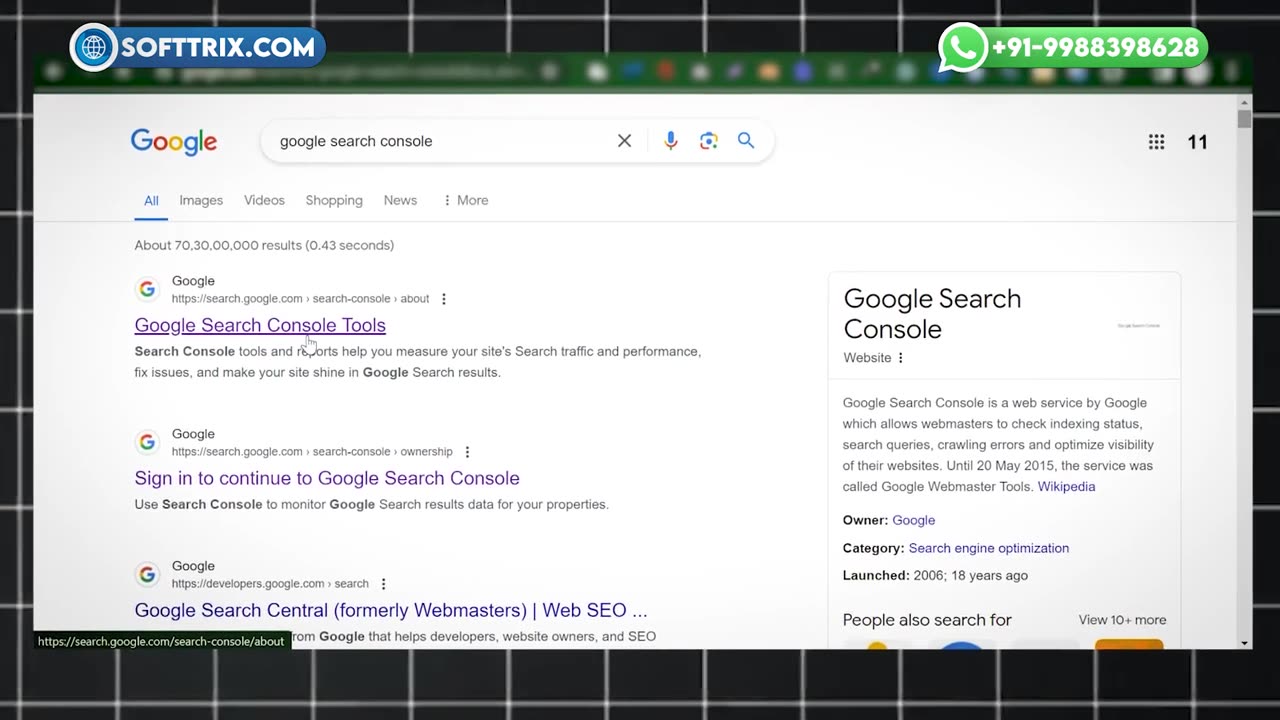The width and height of the screenshot is (1280, 720).
Task: Click the scrollbar up arrow
Action: tap(1244, 102)
